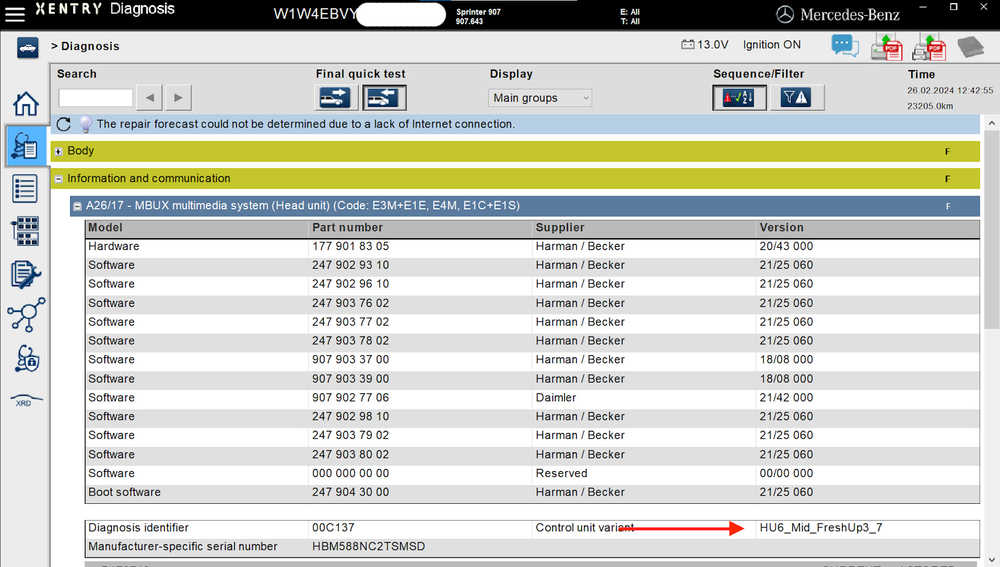Screen dimensions: 1000x567
Task: Click the Daimler supplier cell
Action: [555, 397]
